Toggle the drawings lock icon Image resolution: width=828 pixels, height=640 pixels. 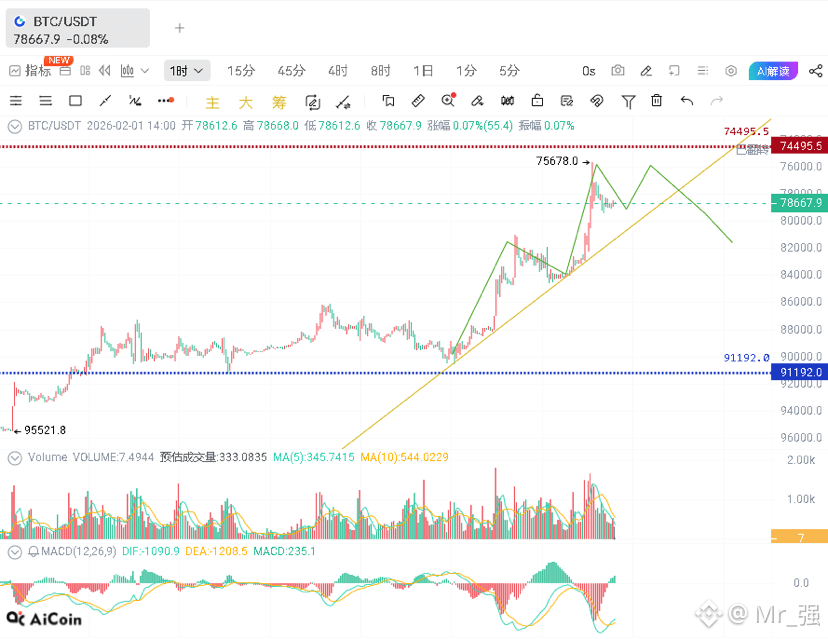[537, 100]
